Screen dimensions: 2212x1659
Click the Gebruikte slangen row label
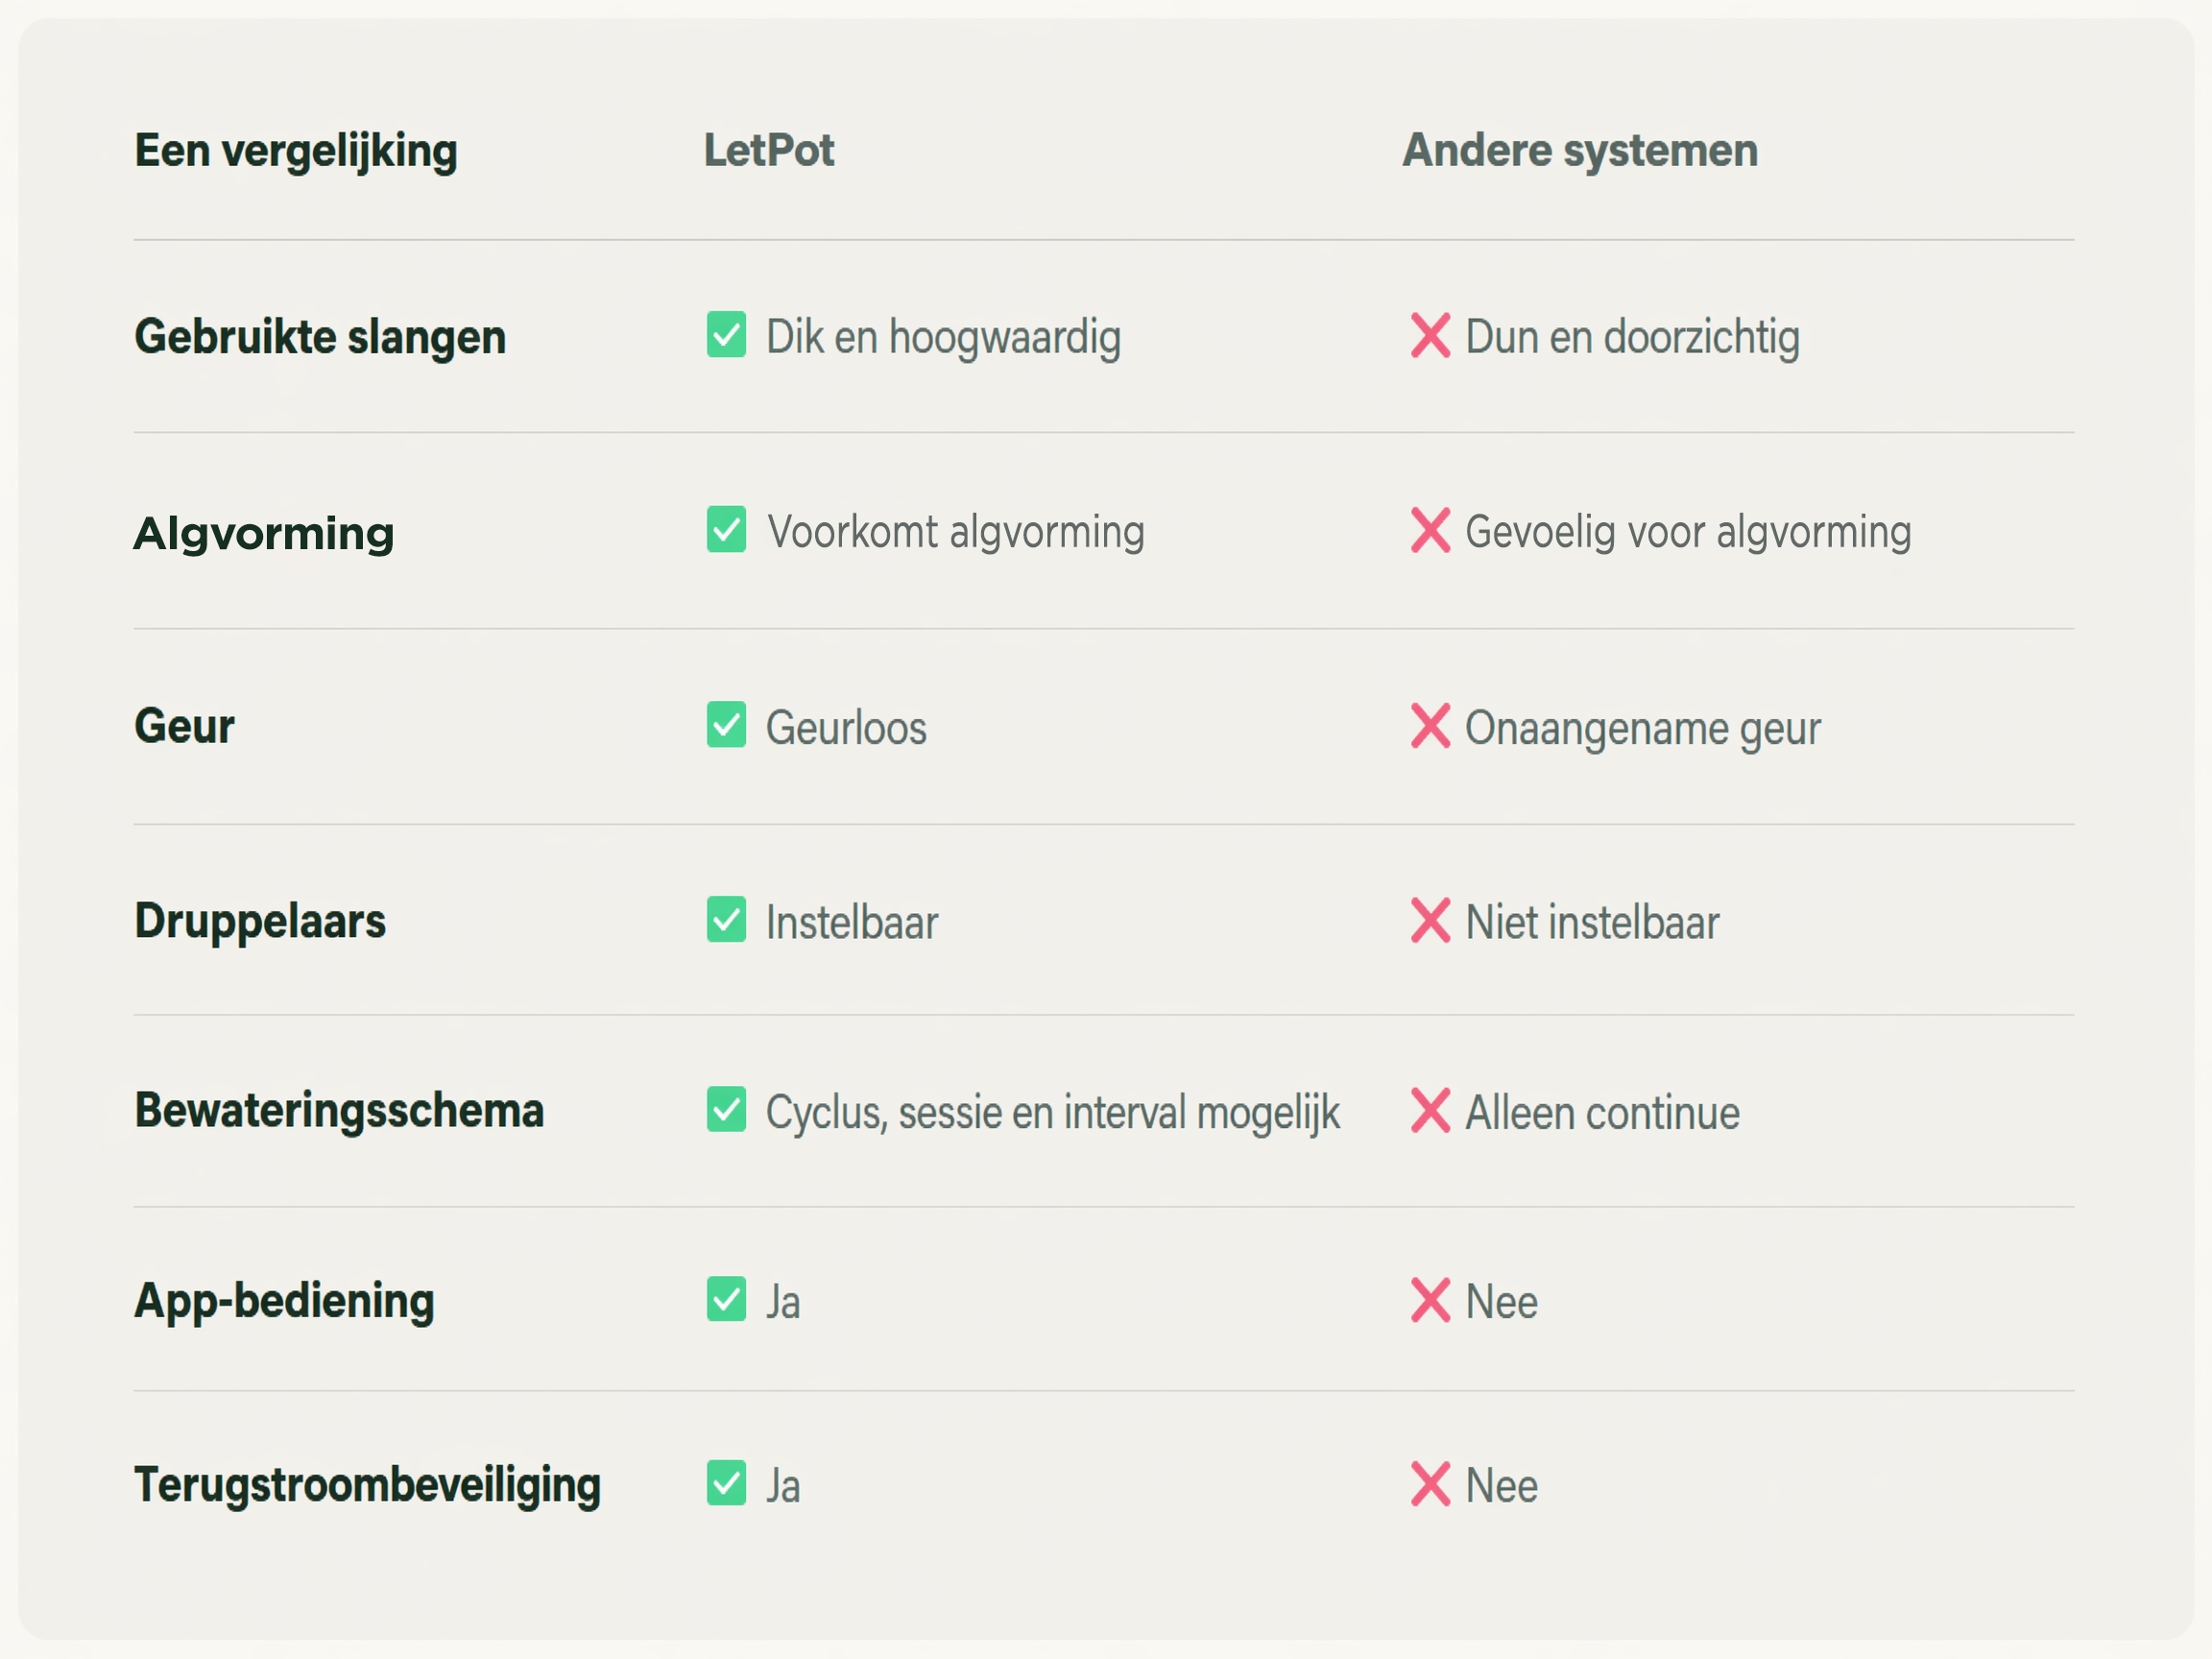(x=320, y=337)
